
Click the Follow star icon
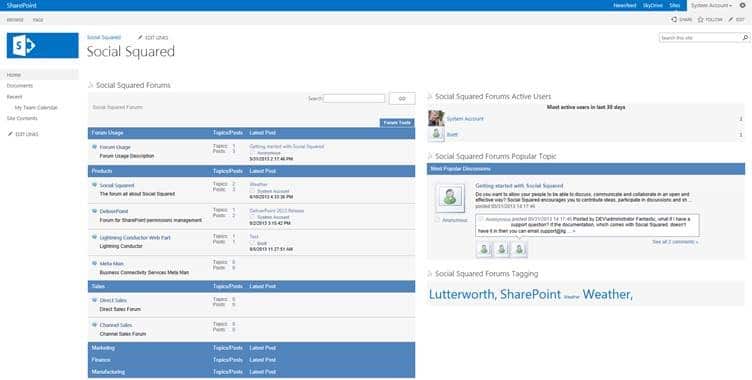point(700,20)
